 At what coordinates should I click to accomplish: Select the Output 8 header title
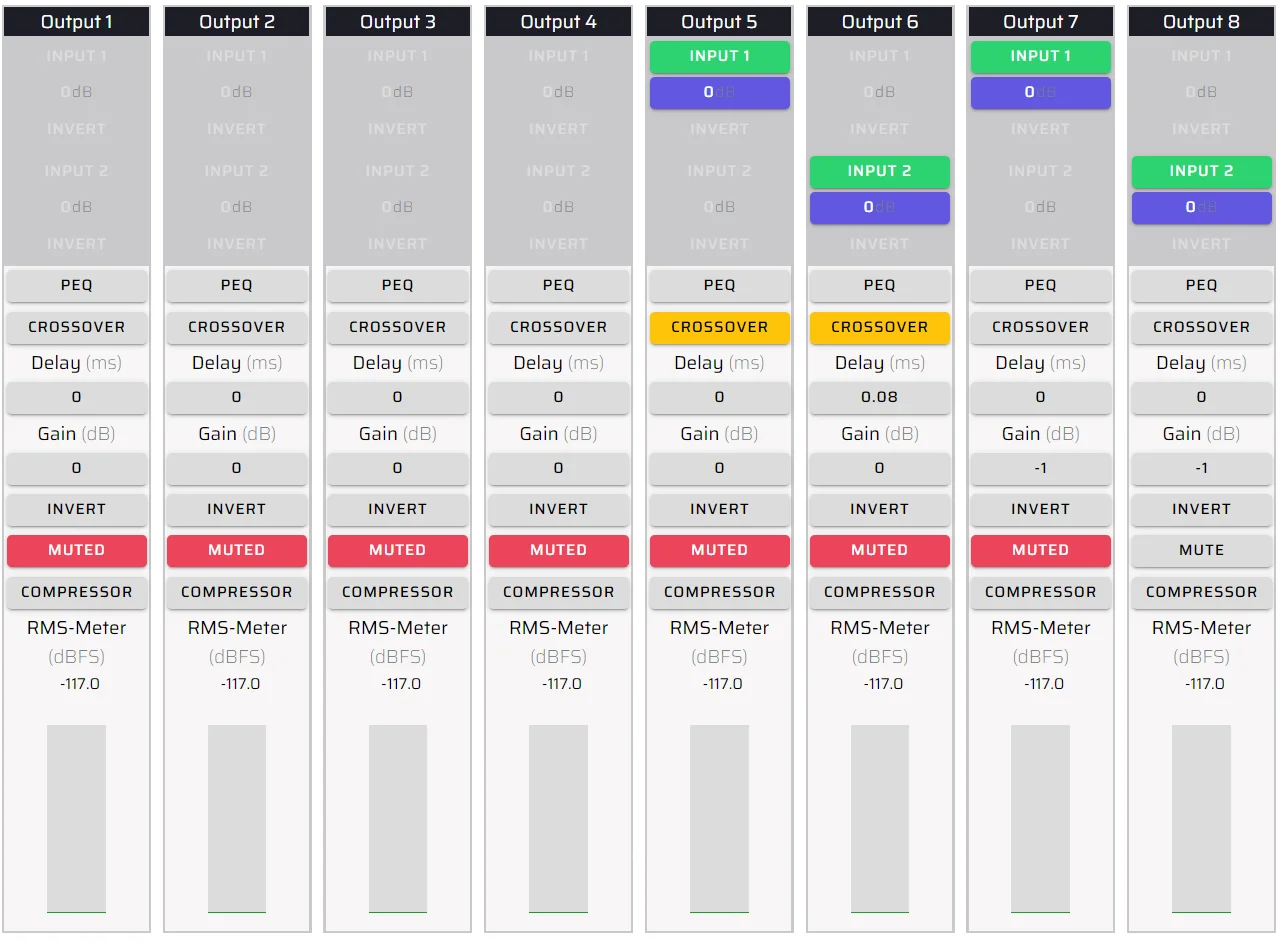(x=1201, y=22)
